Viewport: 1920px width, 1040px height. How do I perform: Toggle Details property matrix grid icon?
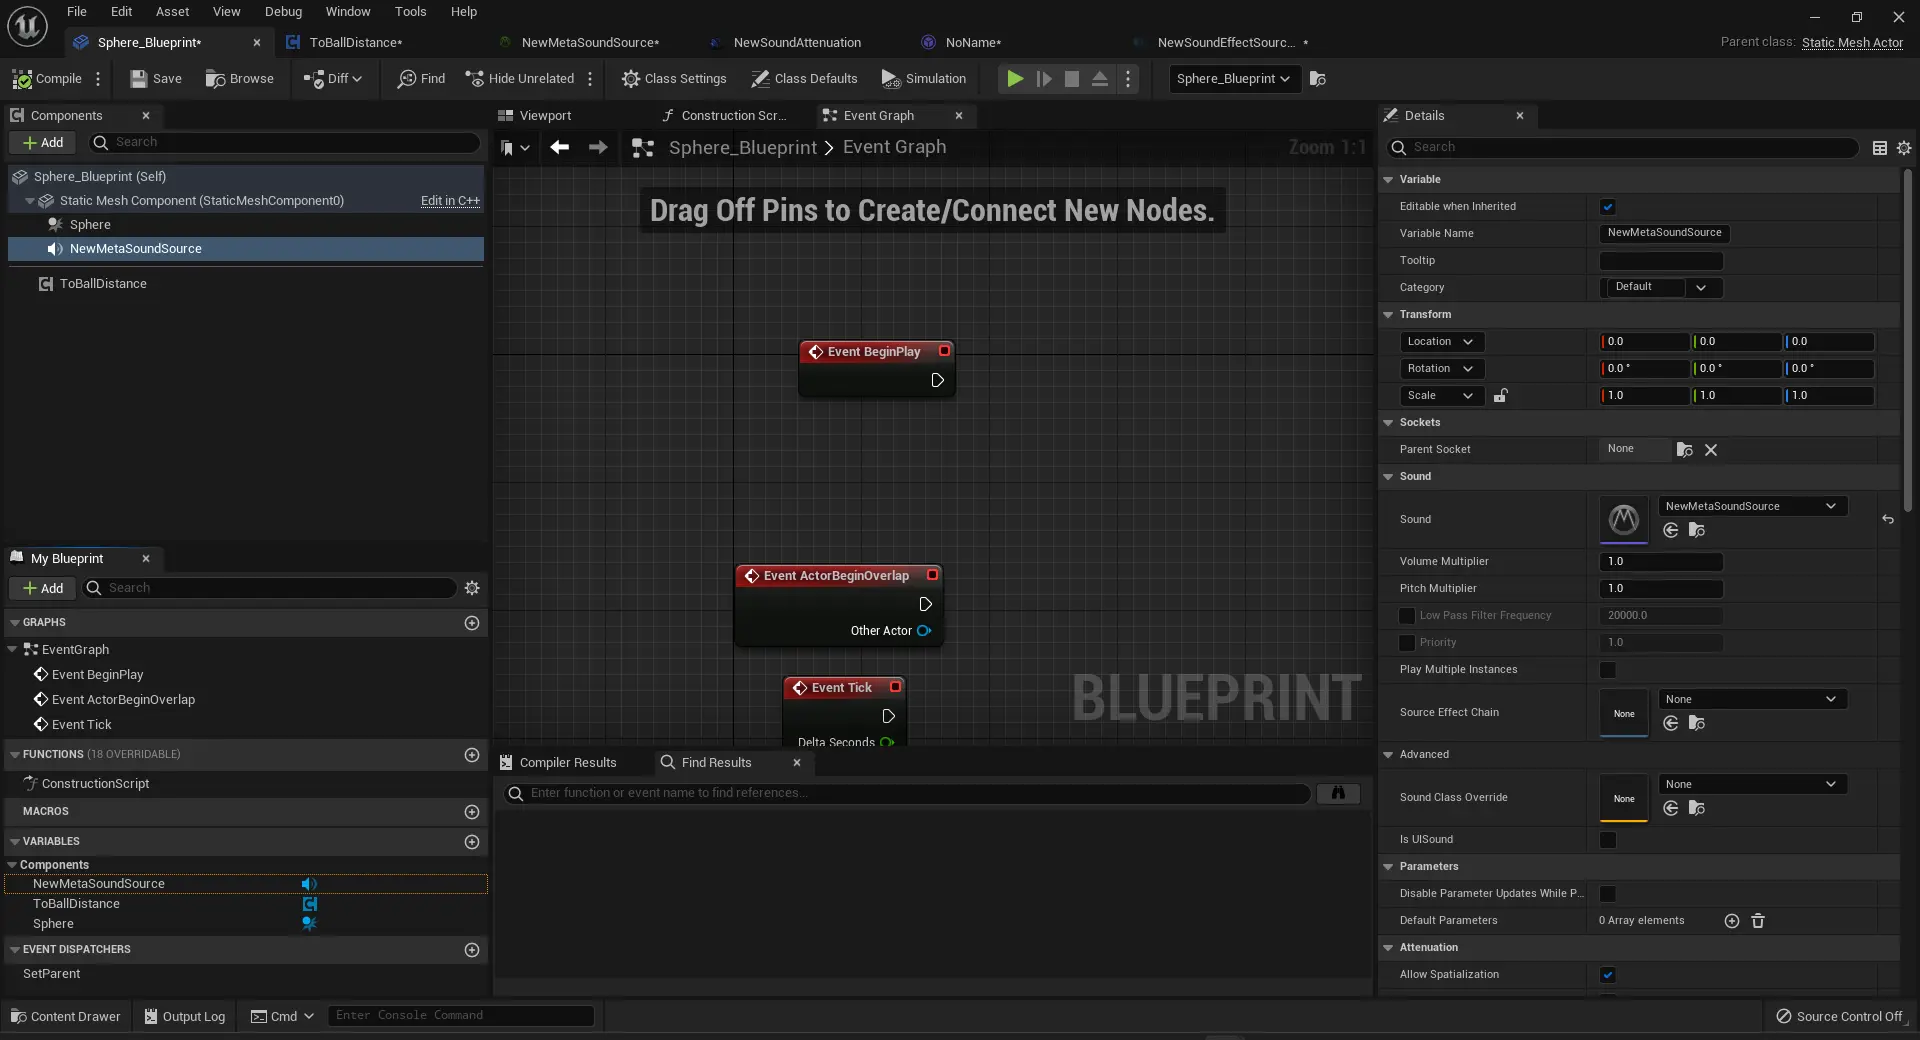coord(1880,147)
